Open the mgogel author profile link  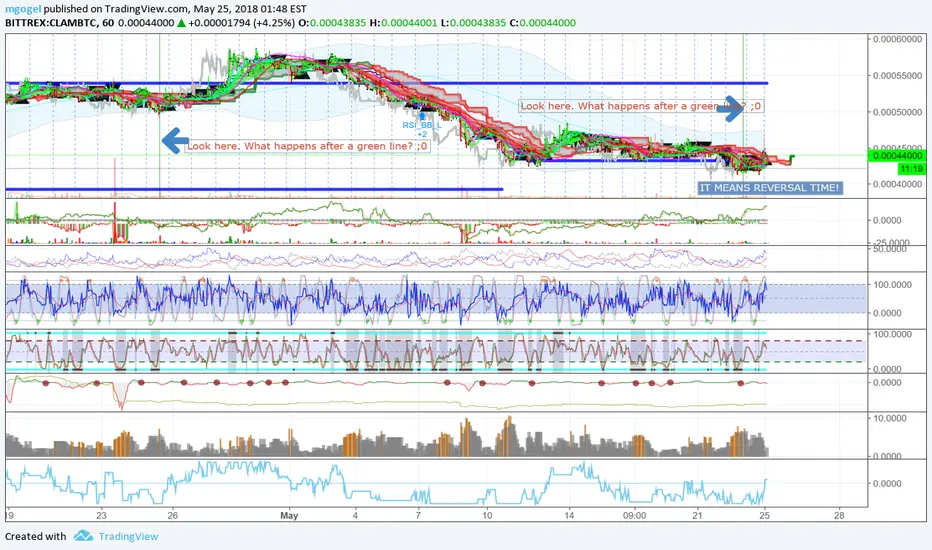tap(23, 9)
